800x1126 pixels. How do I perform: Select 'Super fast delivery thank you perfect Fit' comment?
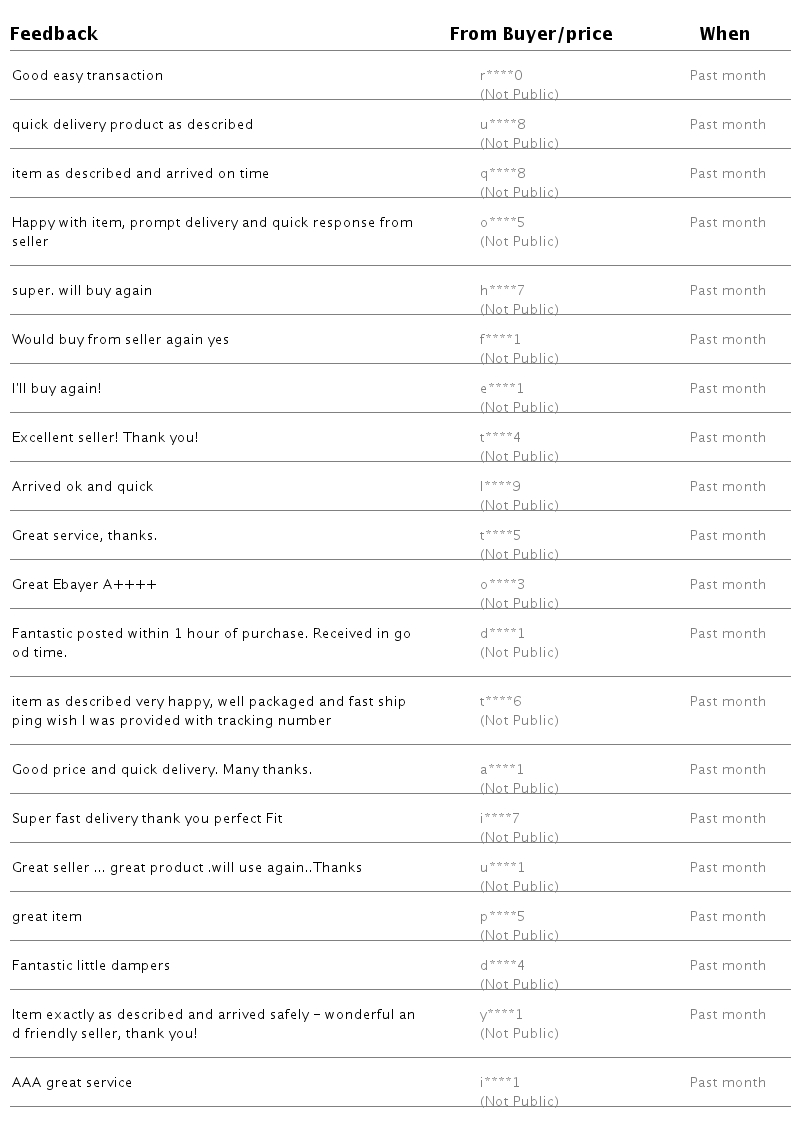point(147,819)
